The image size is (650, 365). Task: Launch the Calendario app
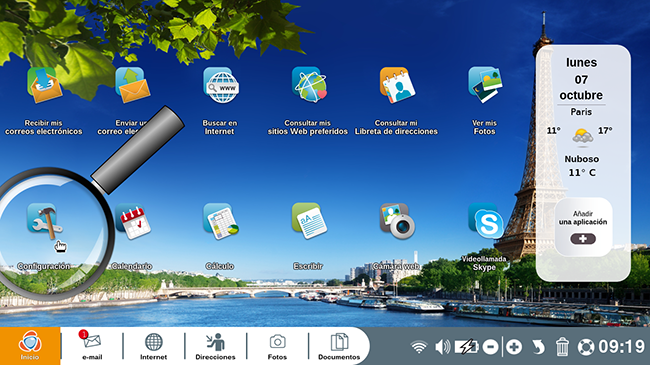[x=133, y=221]
